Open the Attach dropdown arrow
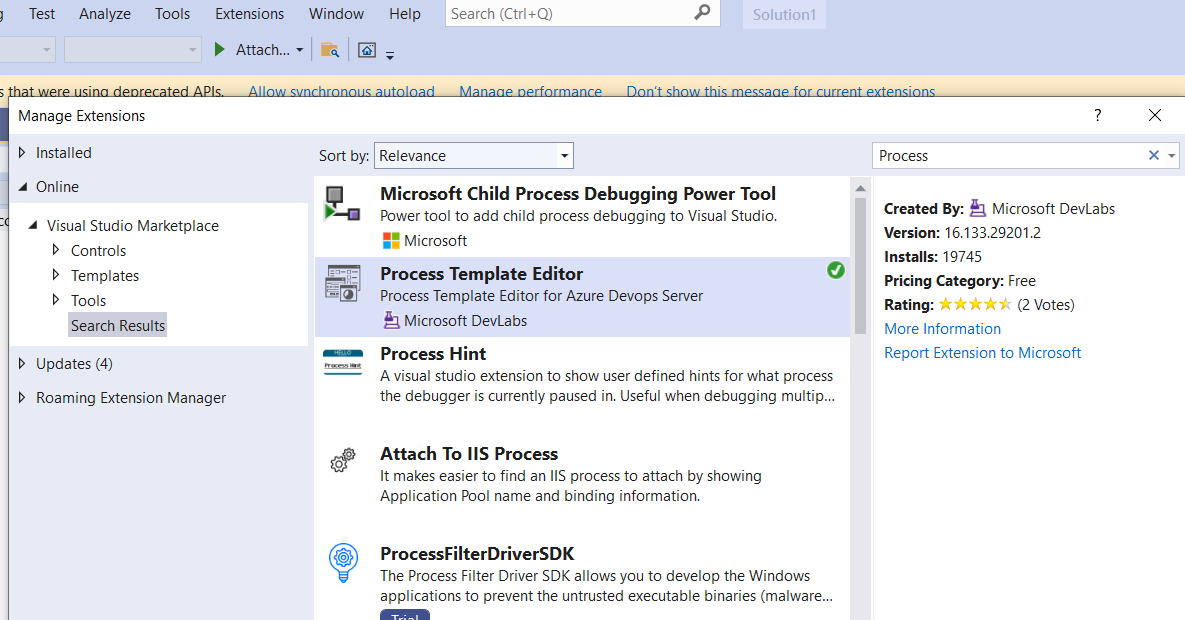 point(299,50)
